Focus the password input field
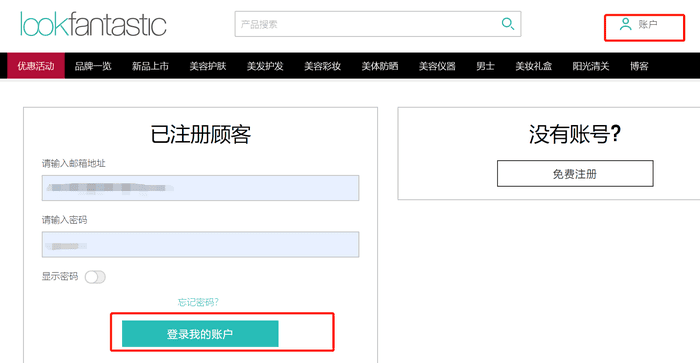Image resolution: width=700 pixels, height=363 pixels. click(x=200, y=244)
